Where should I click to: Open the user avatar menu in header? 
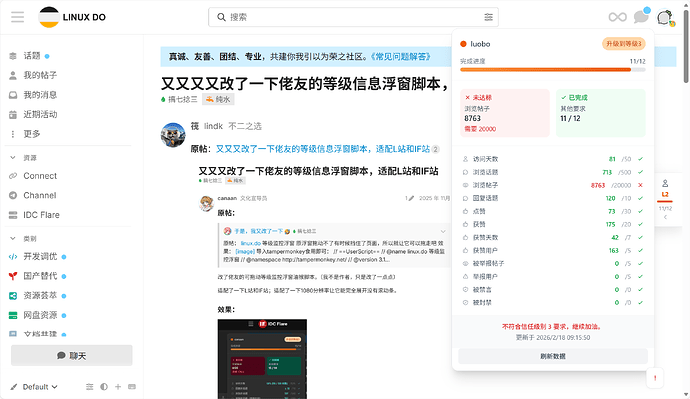(664, 18)
